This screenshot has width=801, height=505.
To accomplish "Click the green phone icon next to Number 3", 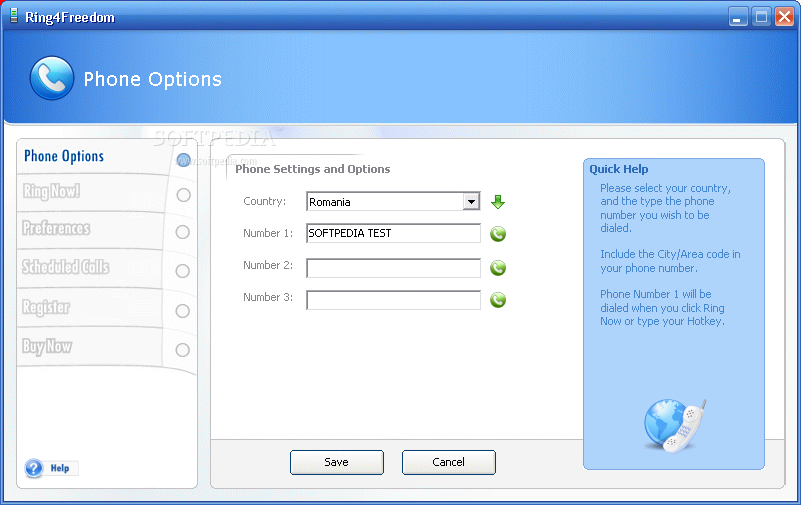I will tap(498, 300).
